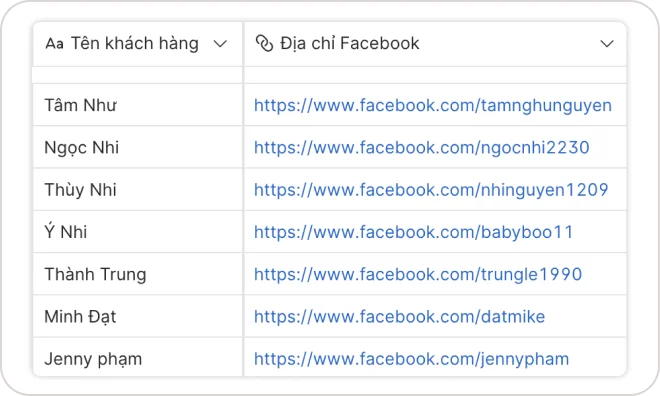Follow the nhinguyen1209 Facebook link

(431, 190)
